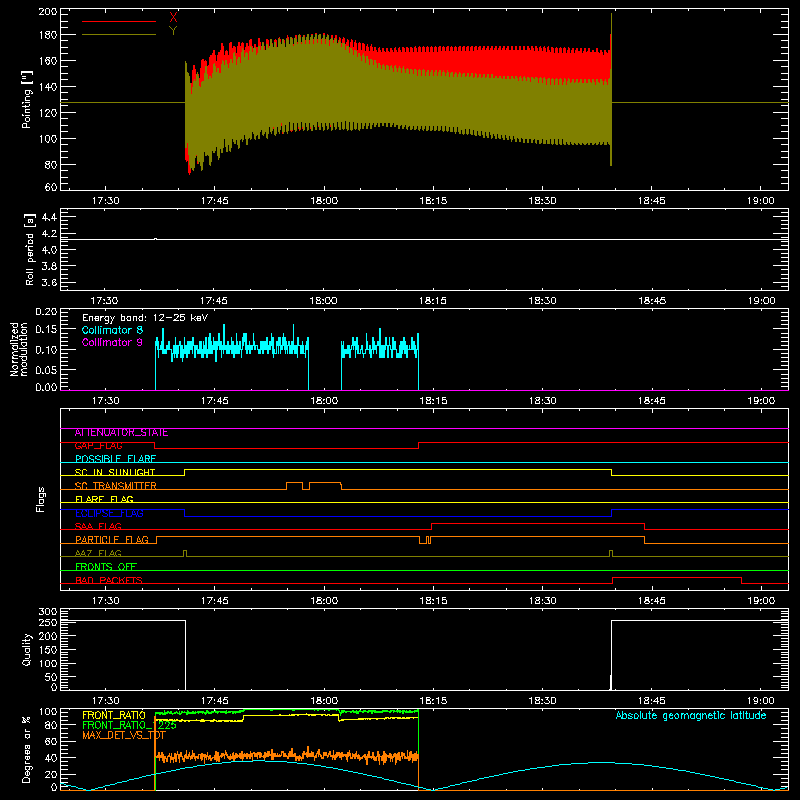800x800 pixels.
Task: Select the SC_TRANSMITTER flag label
Action: coord(115,486)
